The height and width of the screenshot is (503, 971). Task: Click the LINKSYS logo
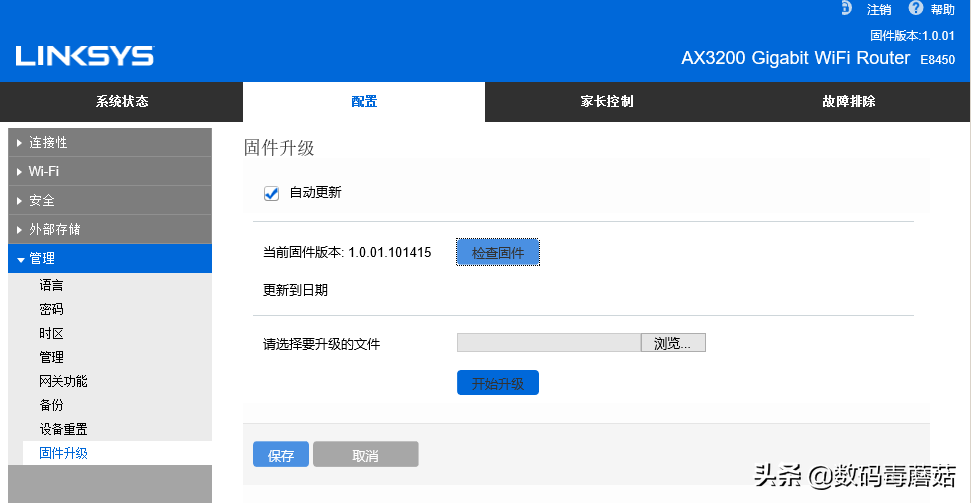click(x=84, y=56)
